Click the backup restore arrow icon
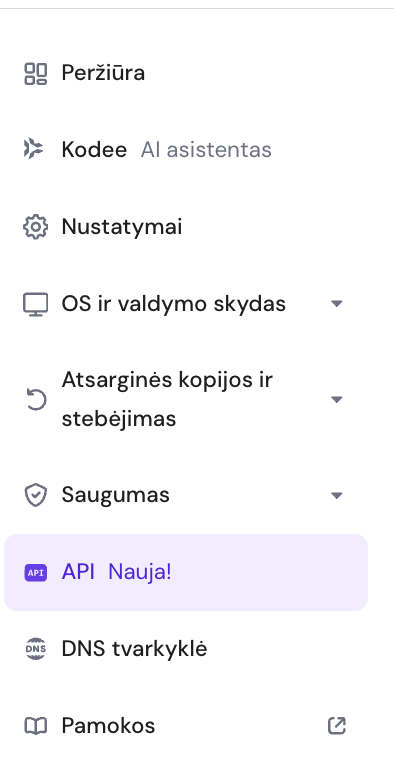The width and height of the screenshot is (394, 778). pos(36,400)
